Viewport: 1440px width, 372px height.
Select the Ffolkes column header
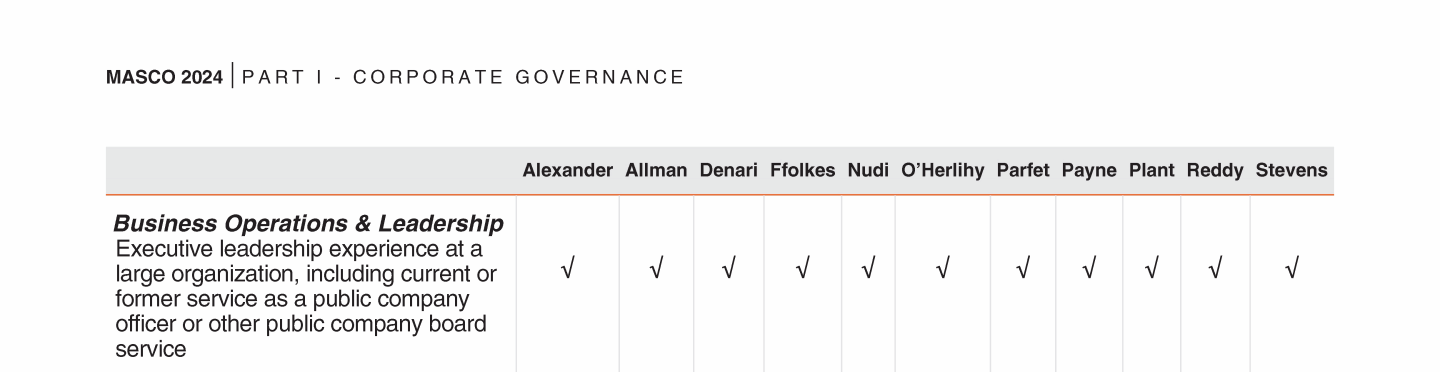pos(803,171)
